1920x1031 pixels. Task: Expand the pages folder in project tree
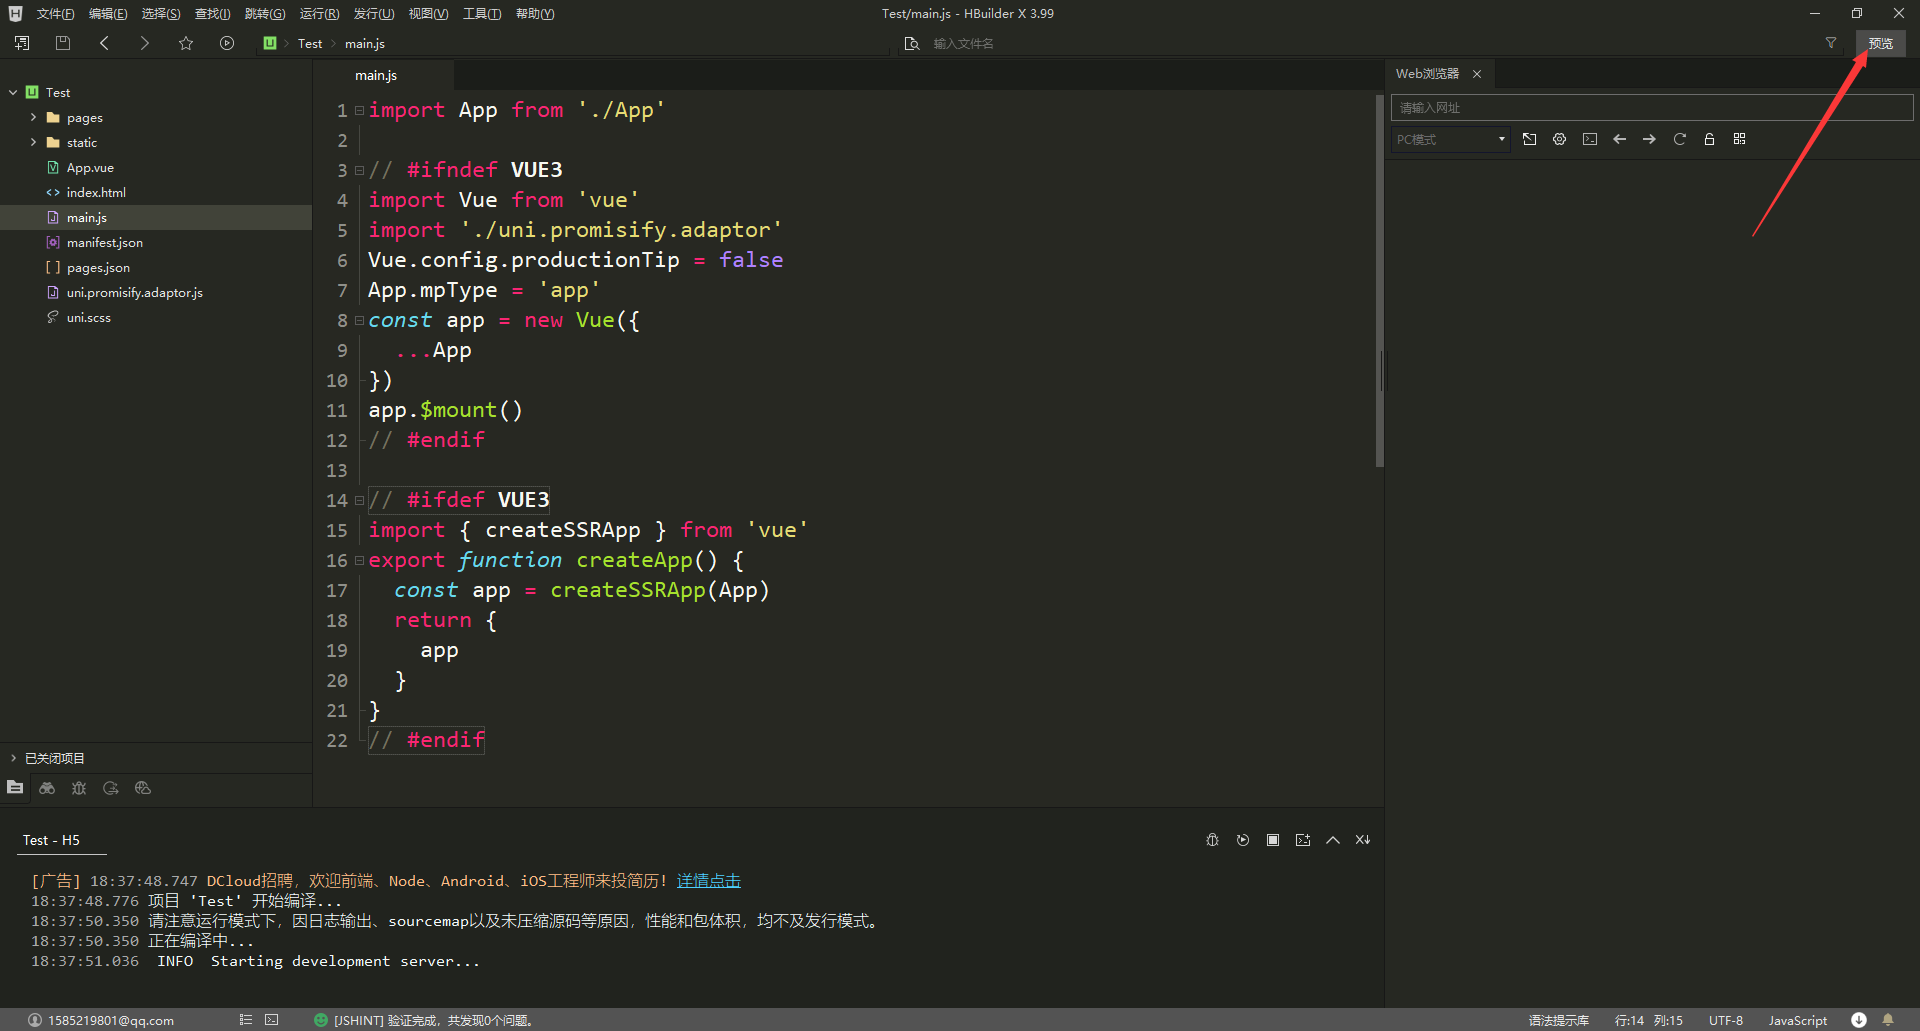[x=33, y=117]
